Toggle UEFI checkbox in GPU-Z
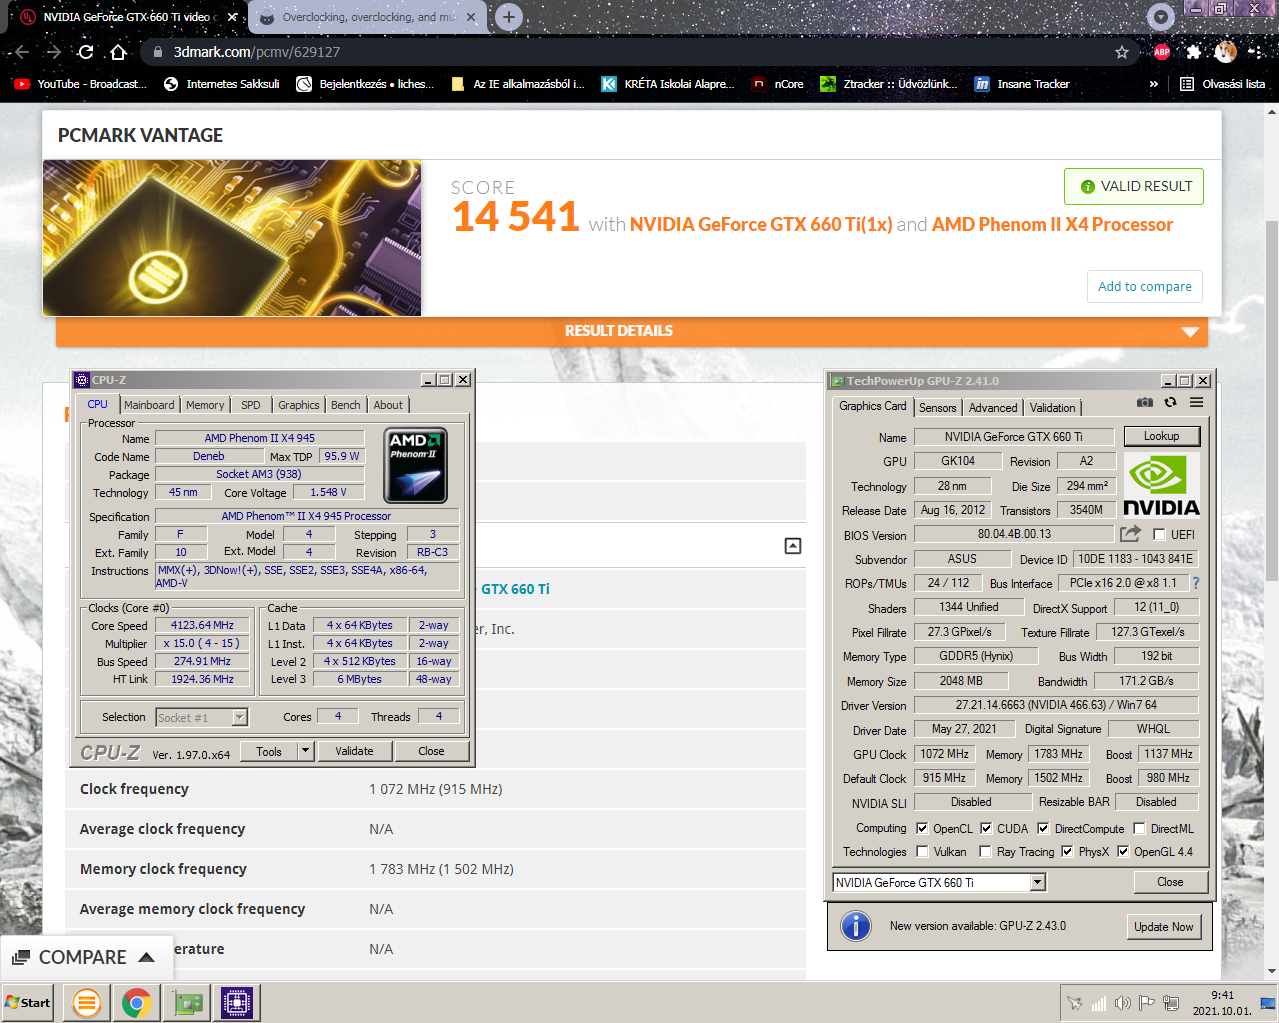The width and height of the screenshot is (1279, 1023). pyautogui.click(x=1159, y=534)
